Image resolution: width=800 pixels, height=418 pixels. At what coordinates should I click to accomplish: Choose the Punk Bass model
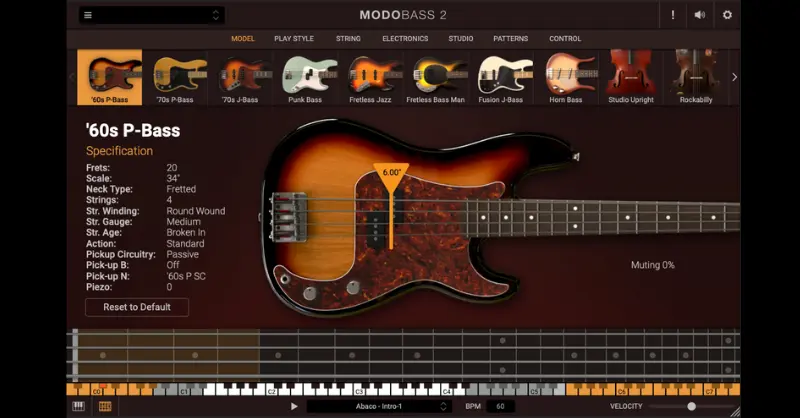point(305,78)
